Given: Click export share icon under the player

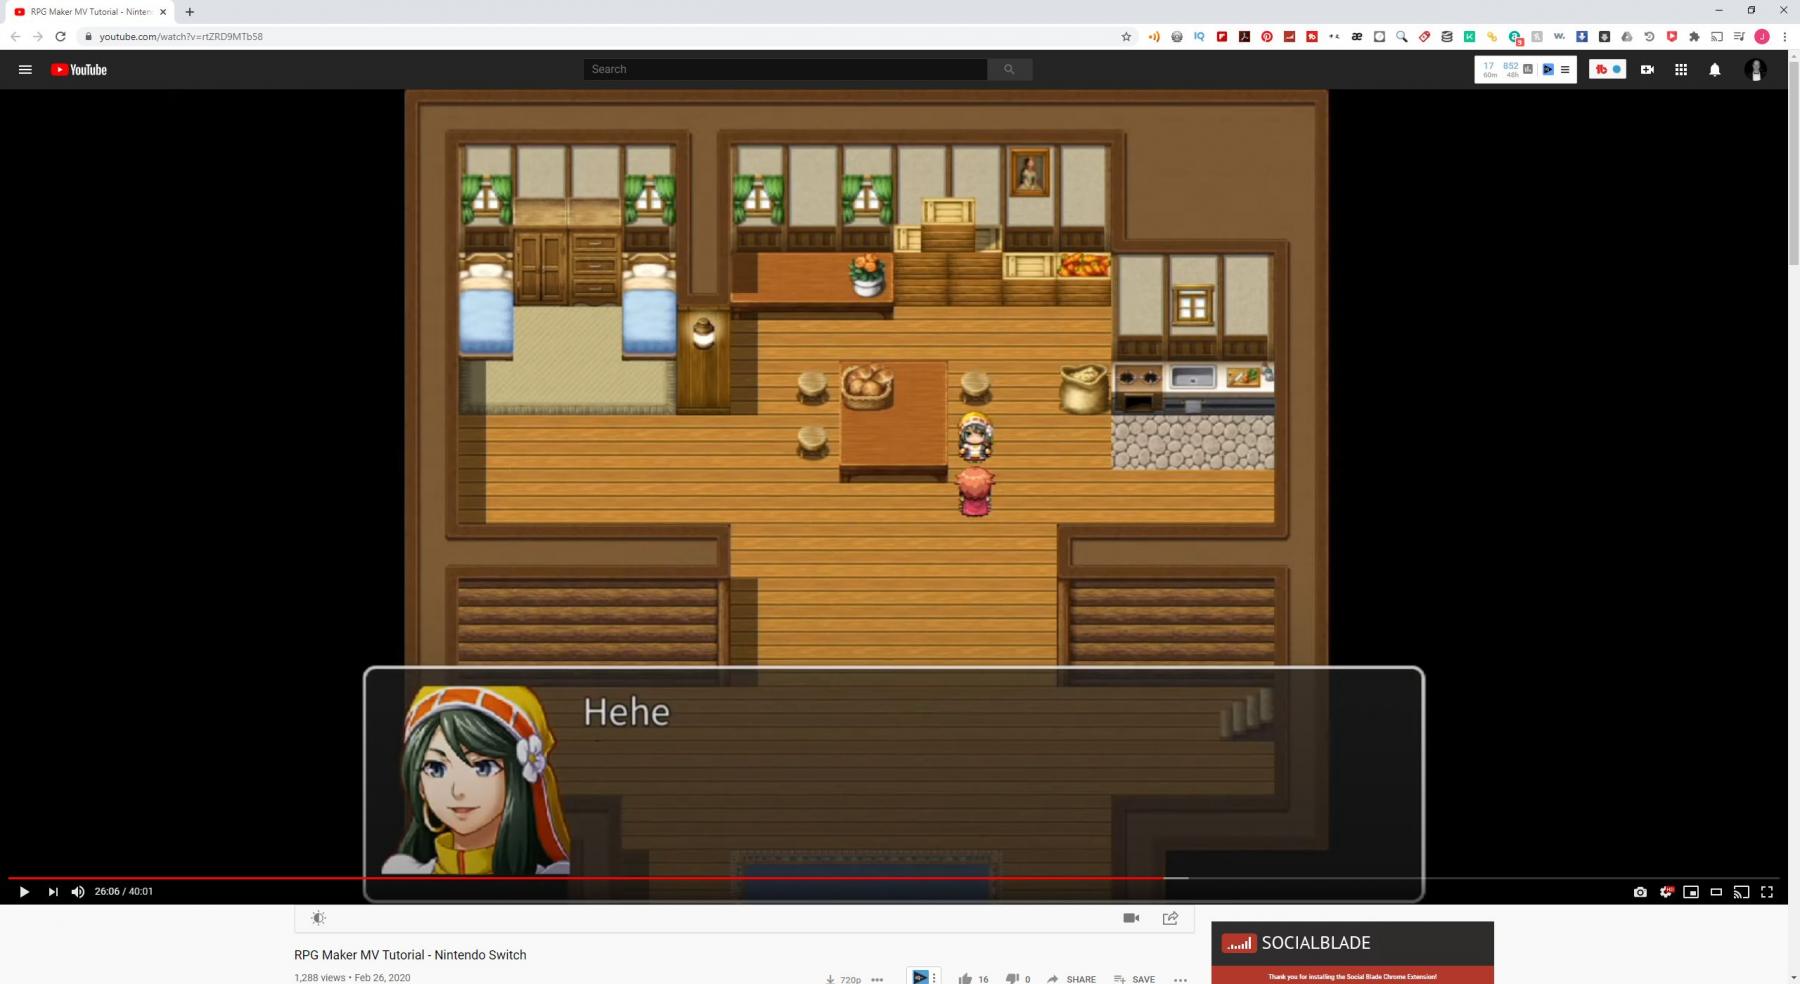Looking at the screenshot, I should coord(1170,918).
